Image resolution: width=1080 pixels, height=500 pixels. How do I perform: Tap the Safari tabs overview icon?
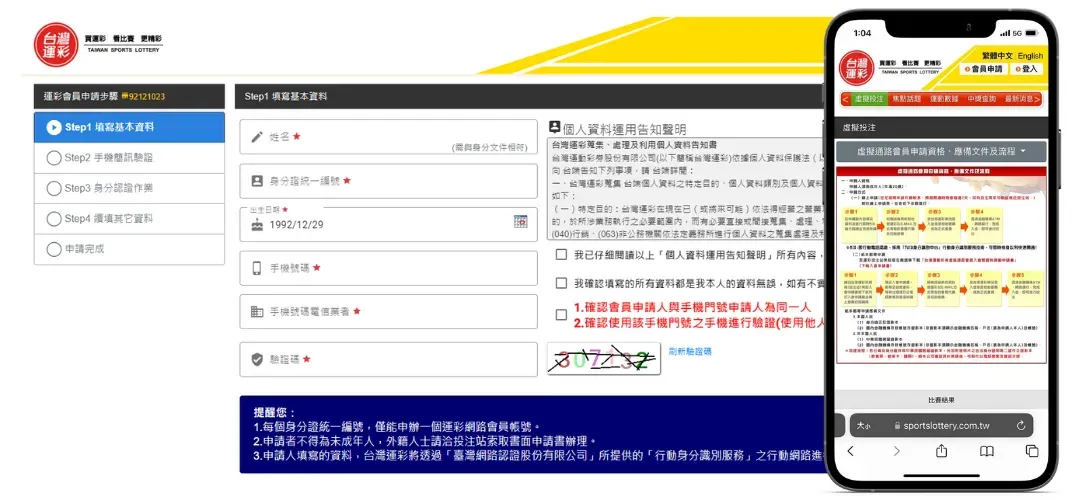coord(1032,451)
